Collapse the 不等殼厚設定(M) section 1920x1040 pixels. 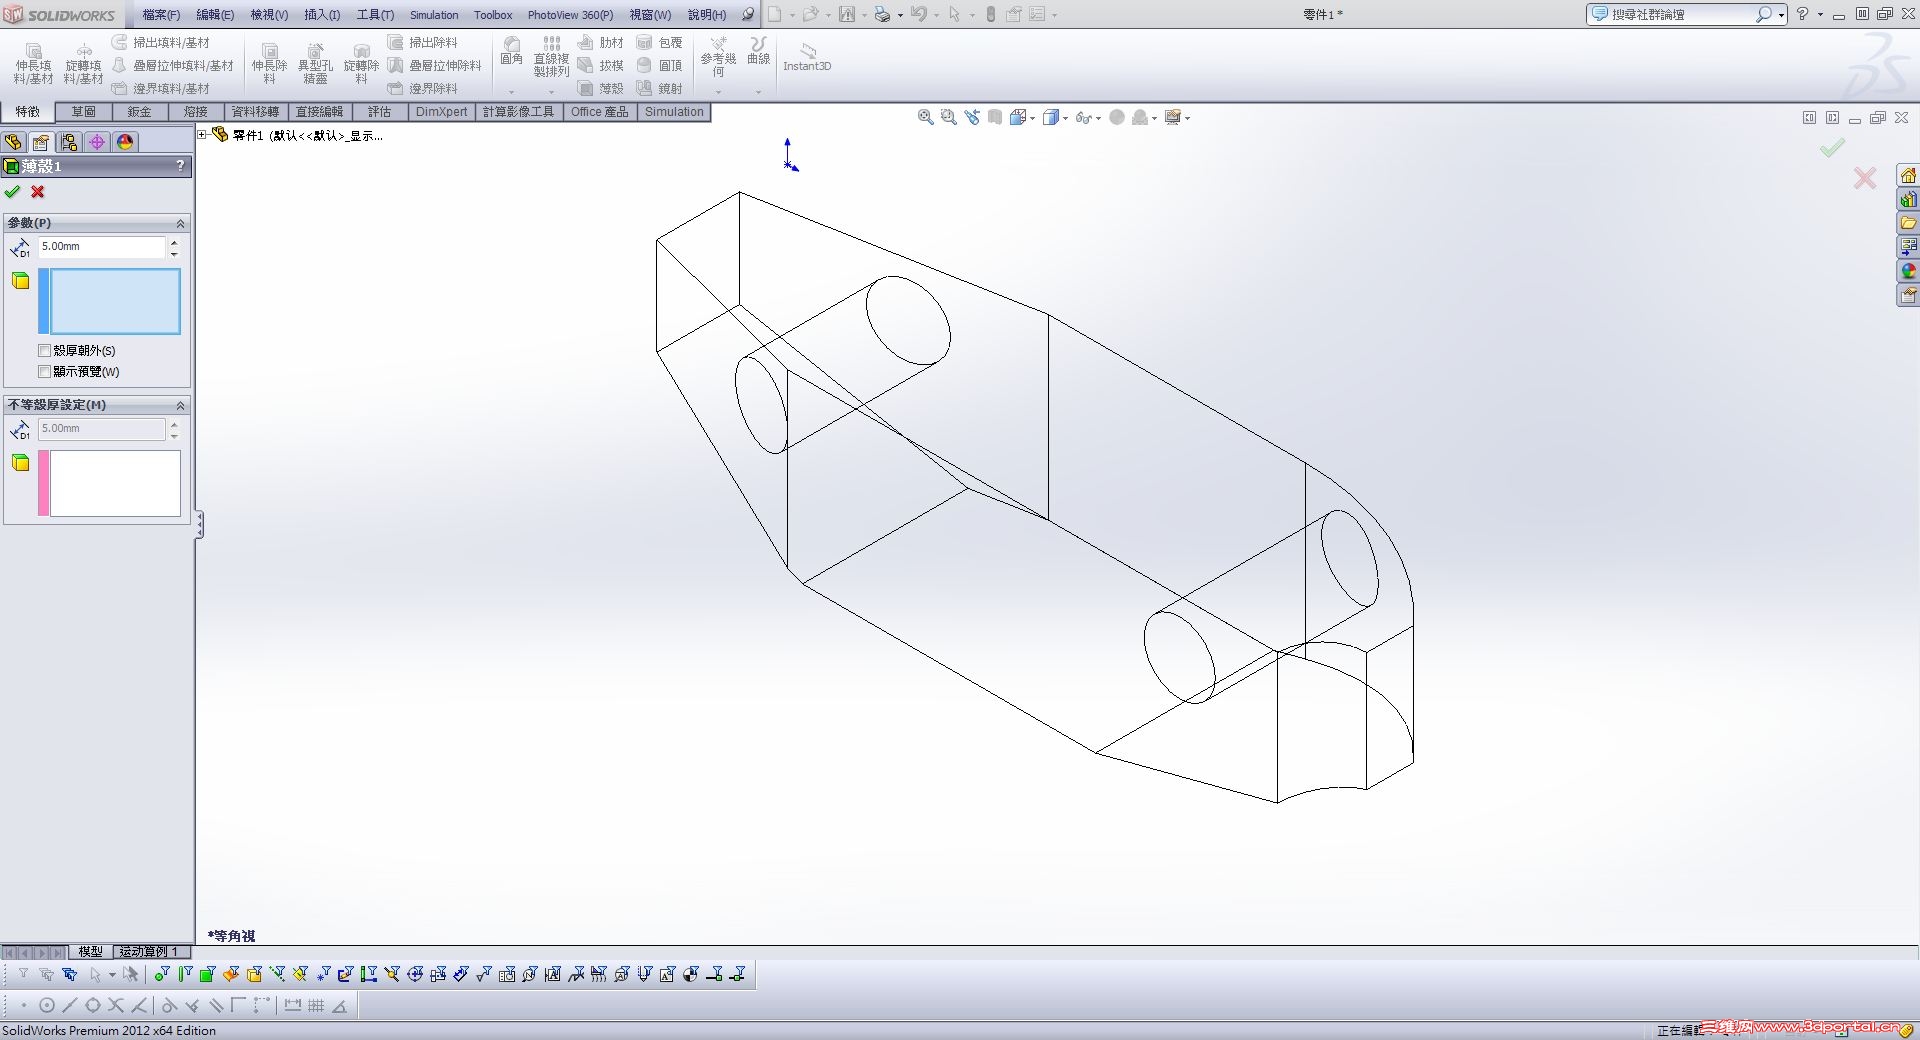click(181, 405)
